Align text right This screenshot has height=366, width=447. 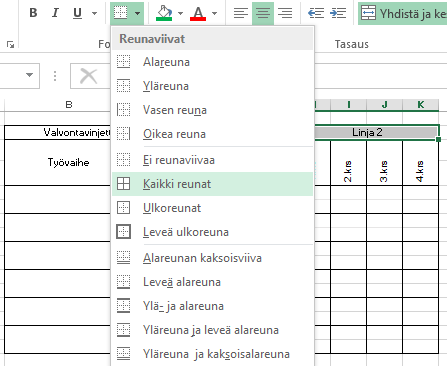tap(285, 13)
